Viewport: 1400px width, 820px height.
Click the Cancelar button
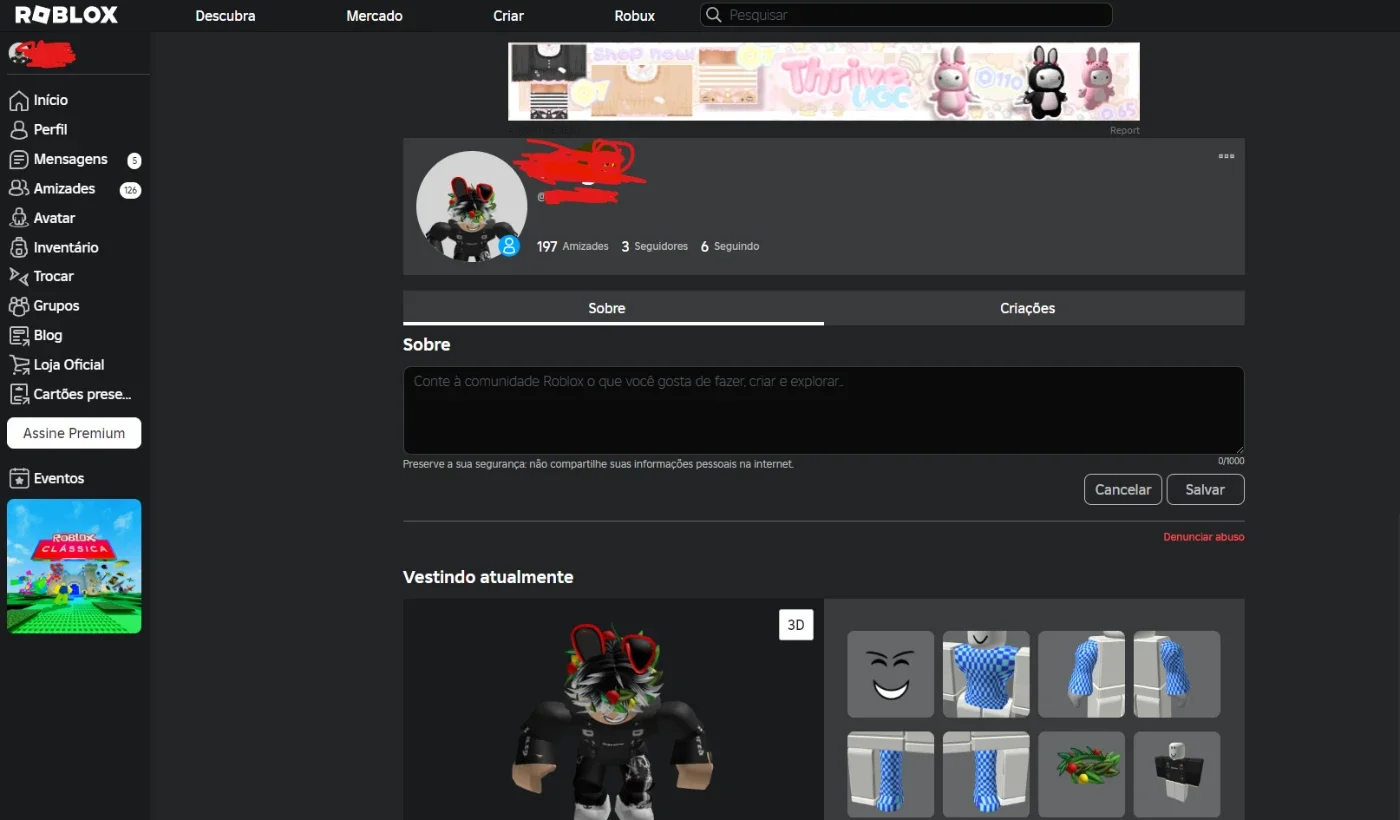coord(1123,490)
